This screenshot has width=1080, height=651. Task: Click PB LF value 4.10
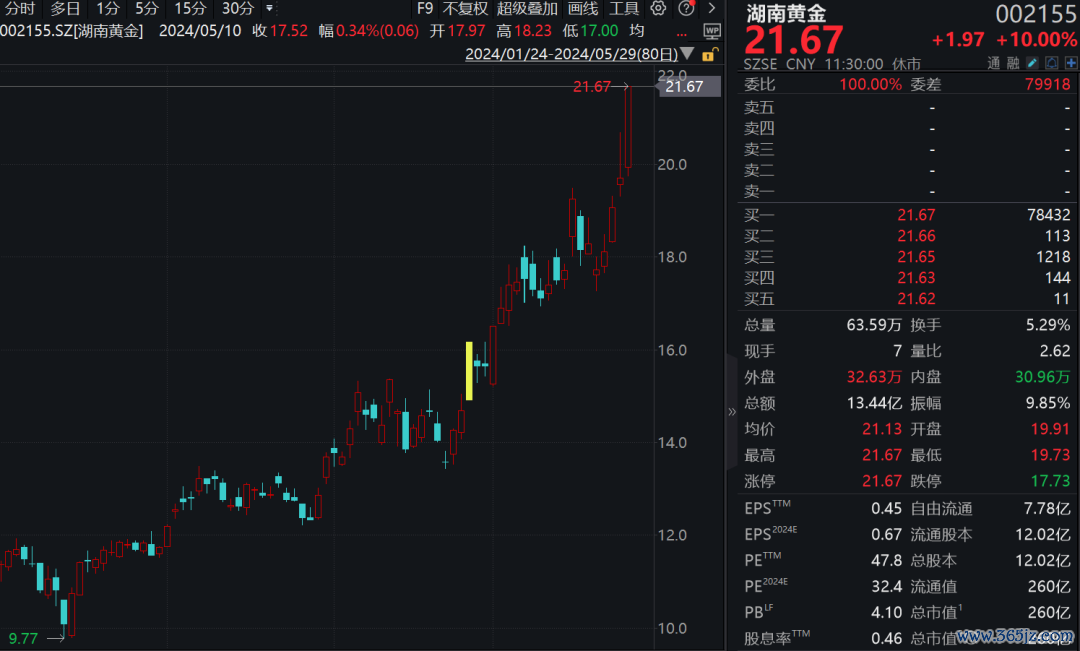point(886,612)
